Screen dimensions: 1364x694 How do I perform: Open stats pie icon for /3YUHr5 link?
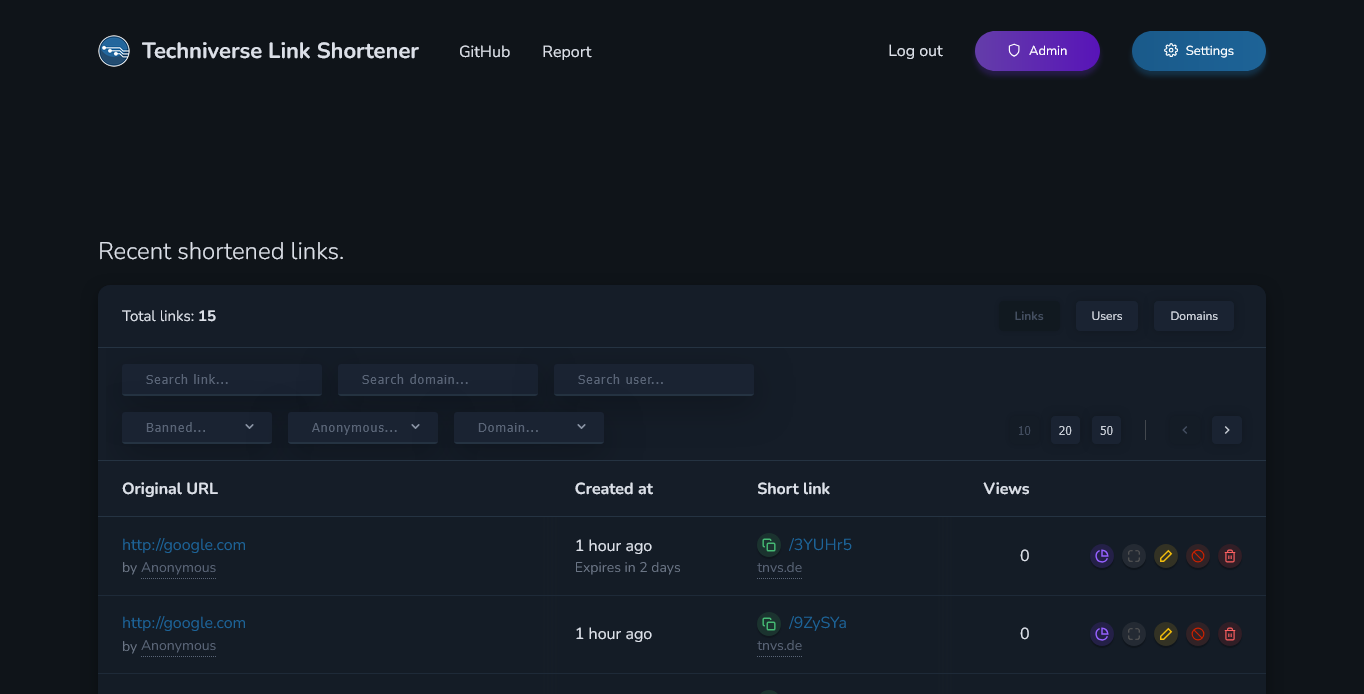point(1102,556)
